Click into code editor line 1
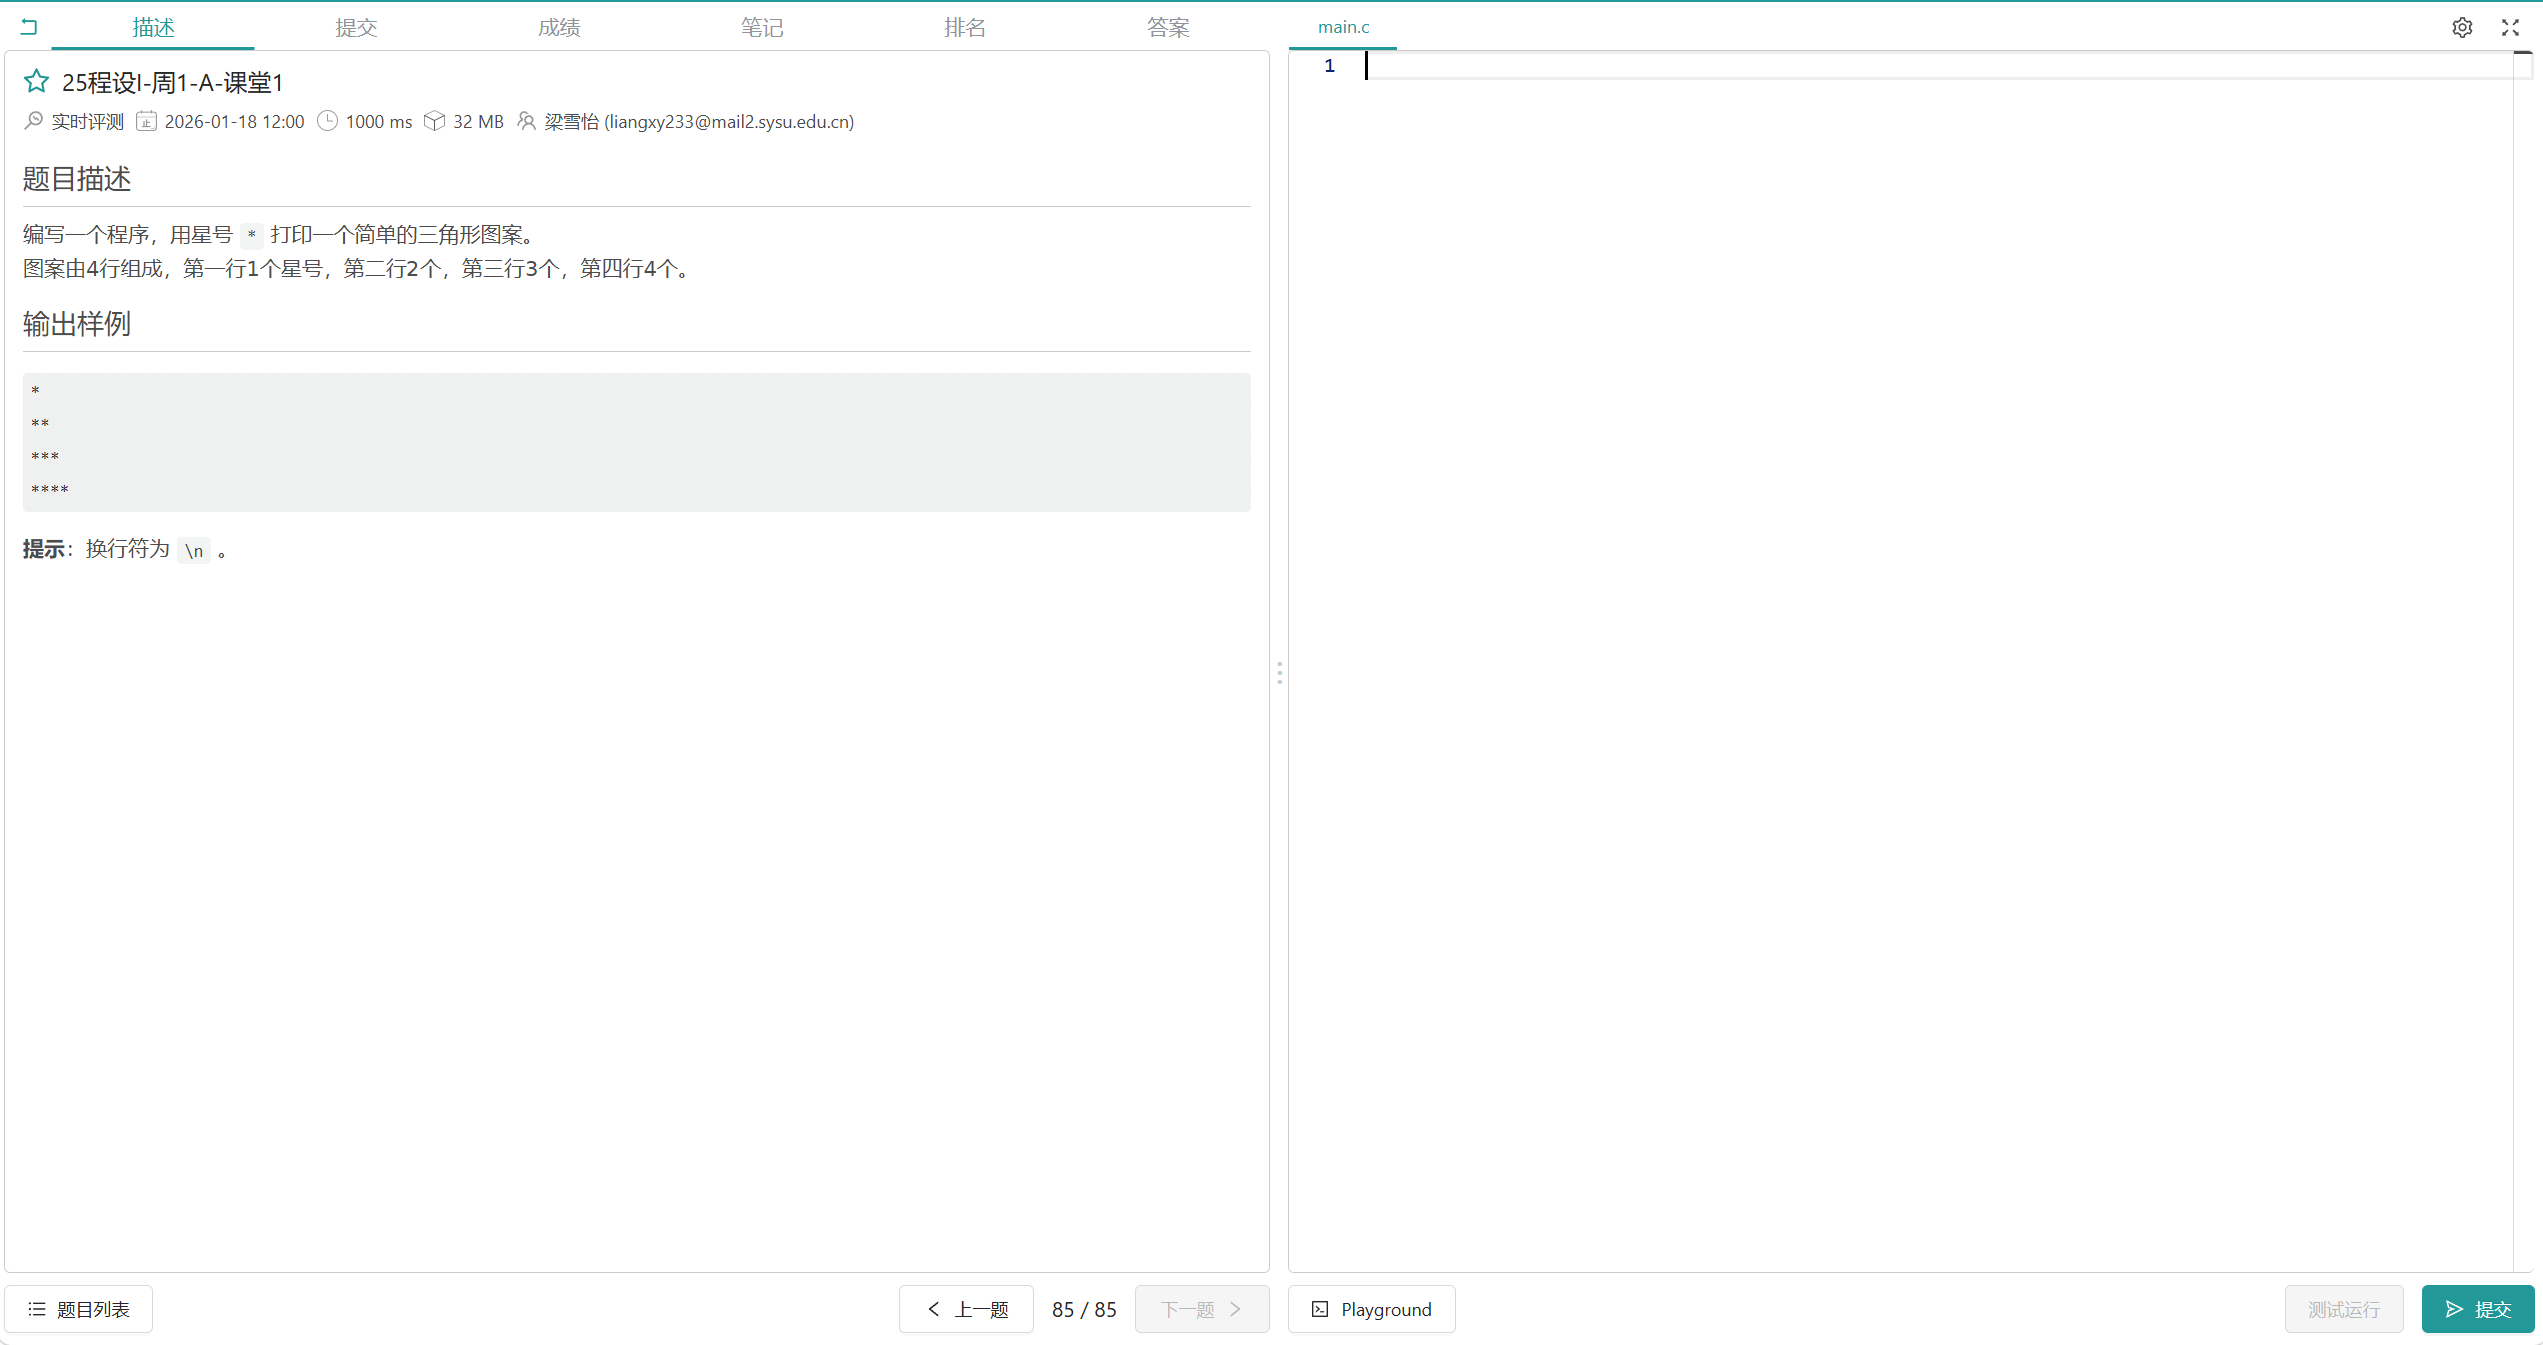 (1900, 66)
